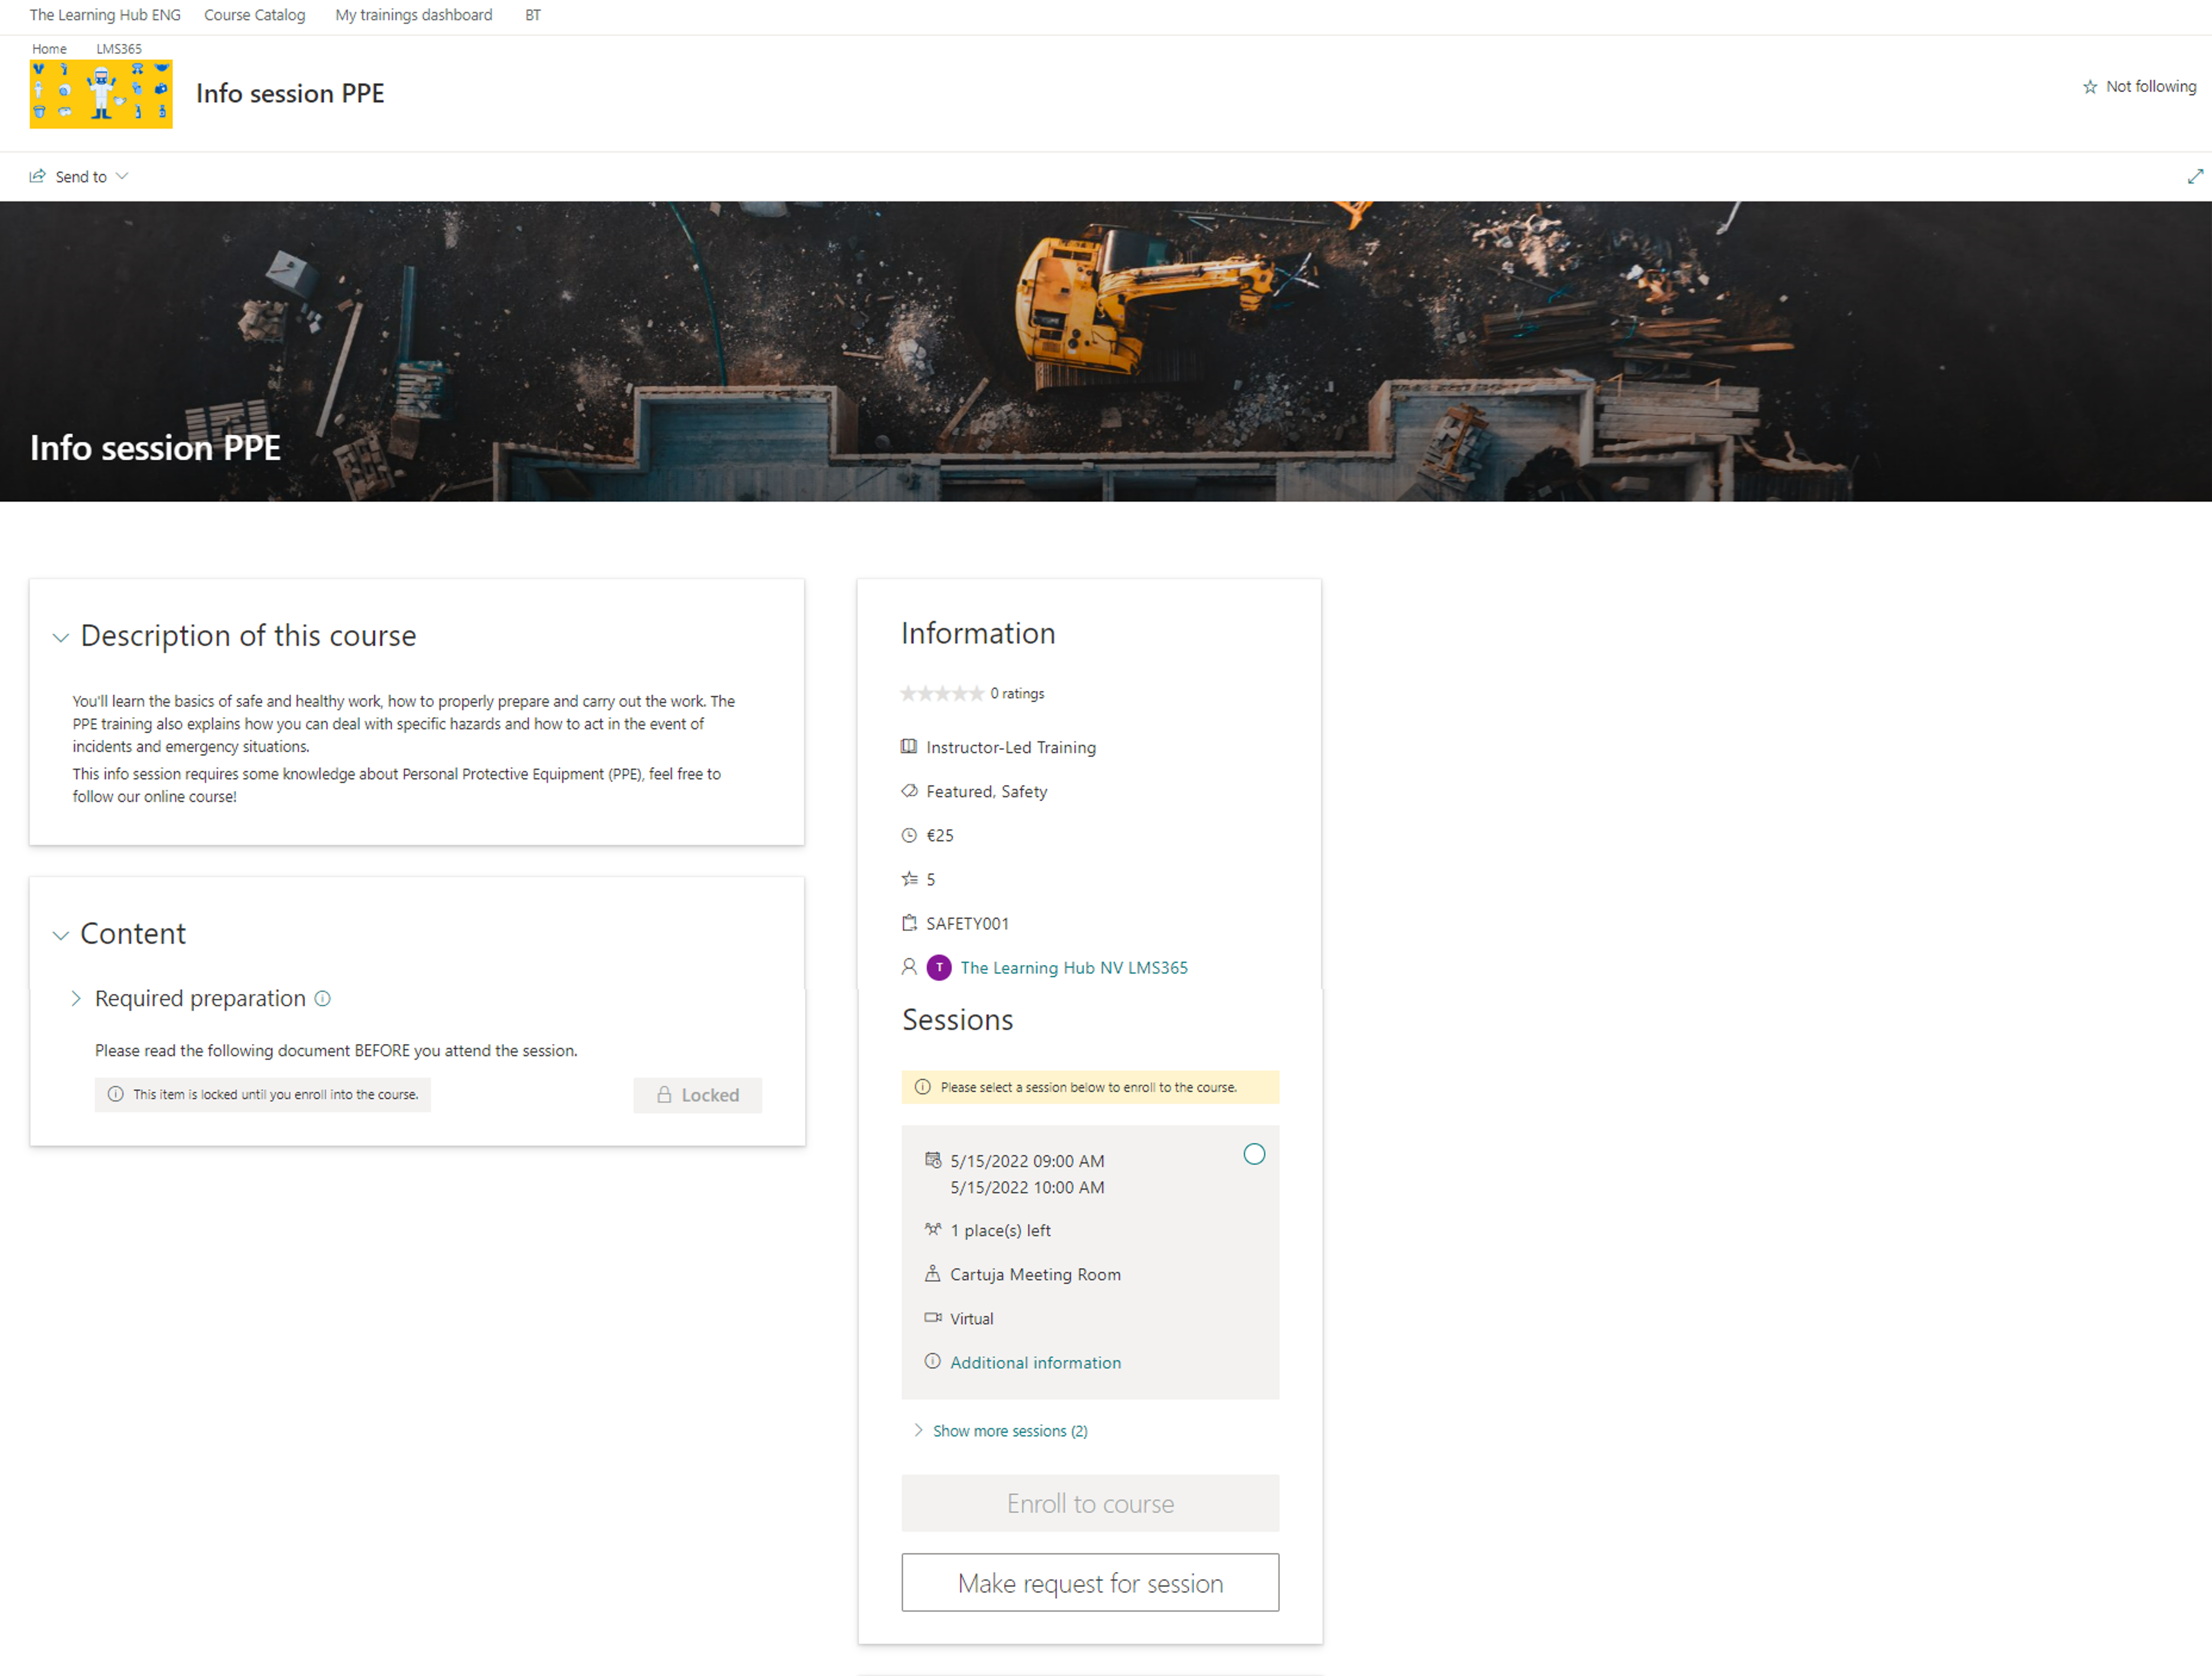Click Make request for session button

point(1090,1583)
